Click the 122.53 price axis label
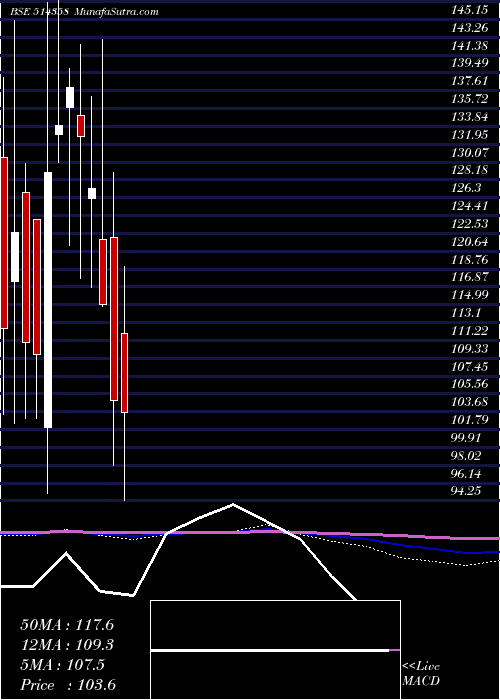This screenshot has width=500, height=700. pyautogui.click(x=472, y=224)
